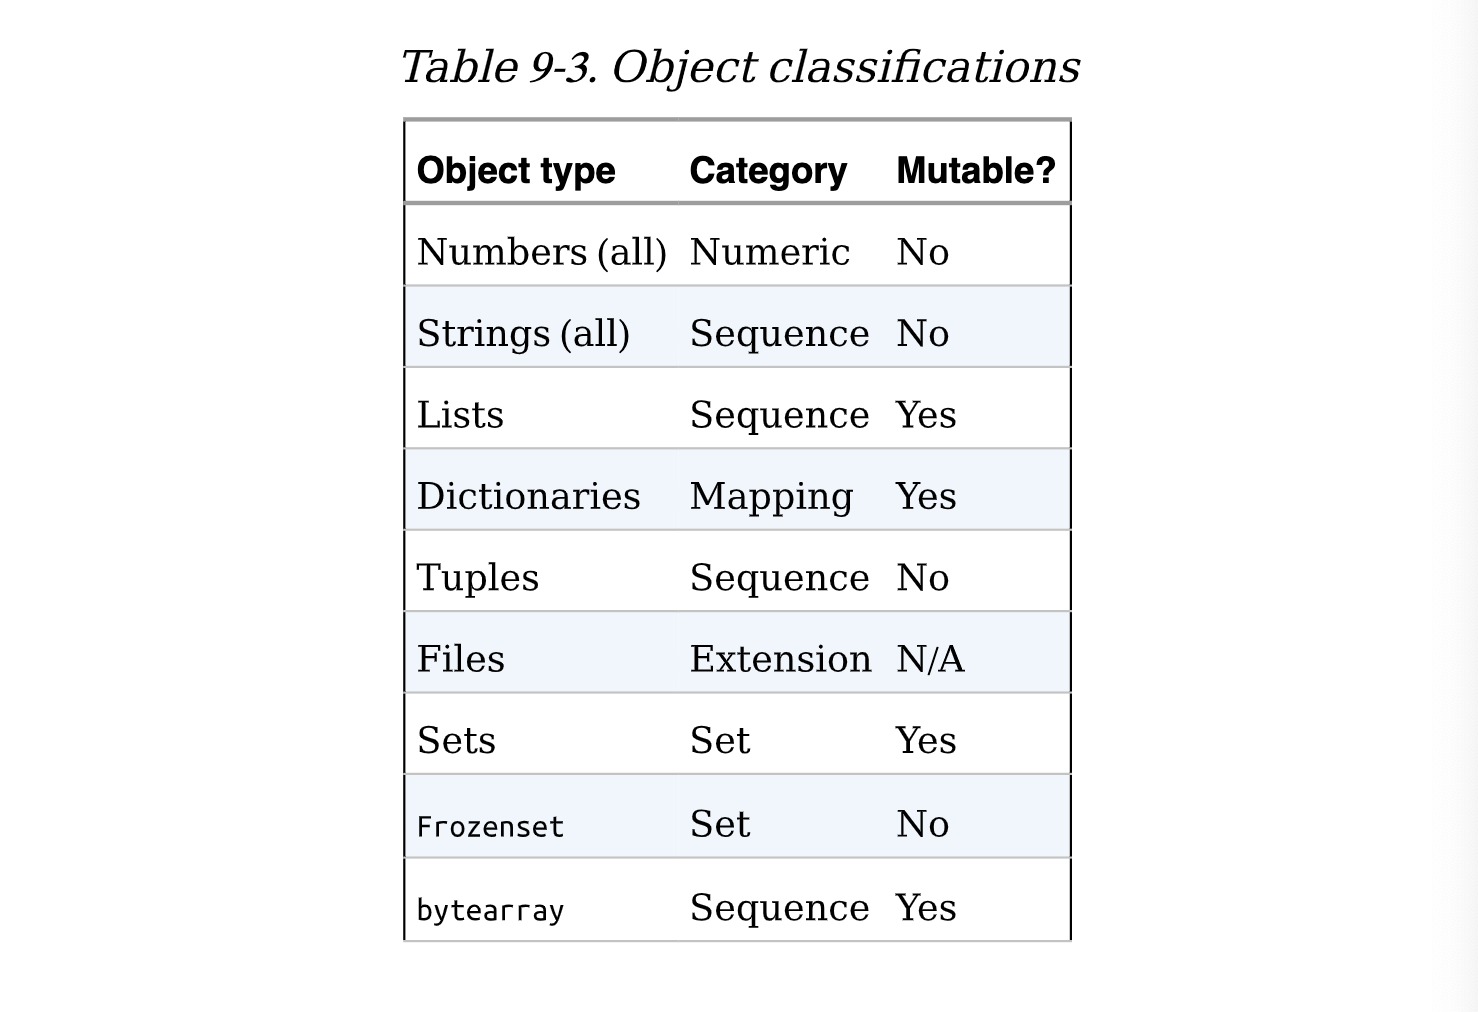Select the Object type column header
This screenshot has width=1478, height=1012.
point(516,171)
